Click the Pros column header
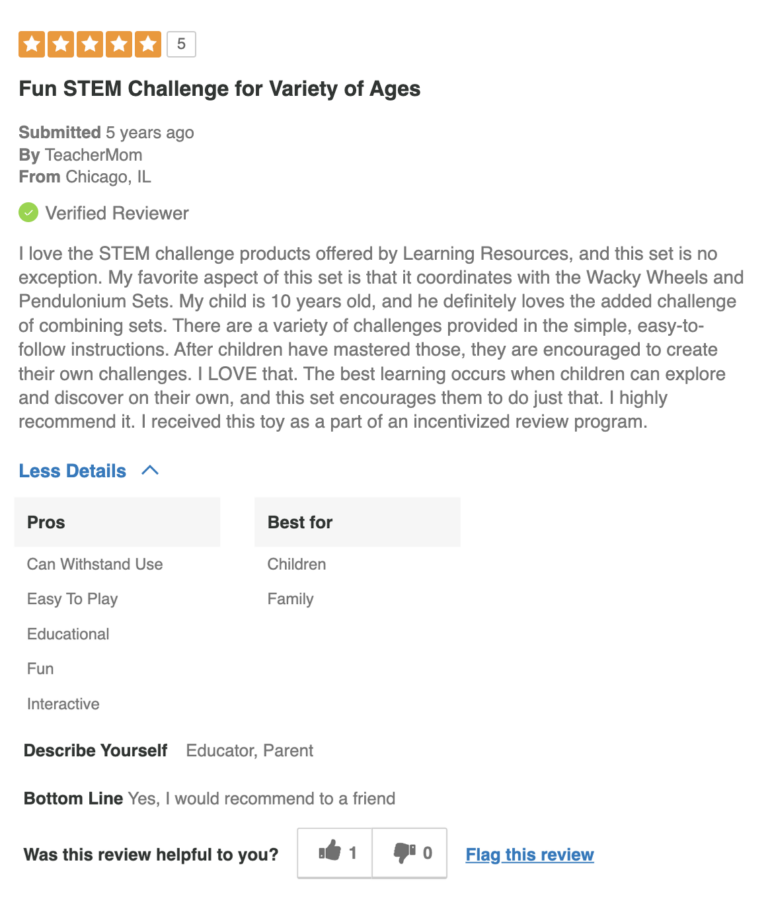Screen dimensions: 768x903 pos(46,522)
